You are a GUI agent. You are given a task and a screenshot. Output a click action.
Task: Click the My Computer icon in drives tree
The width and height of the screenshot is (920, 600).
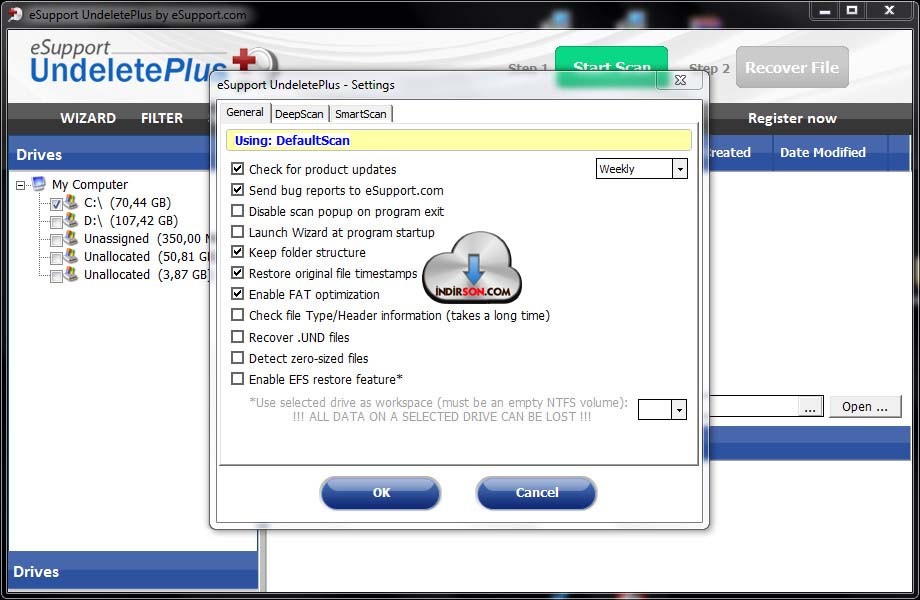coord(39,184)
